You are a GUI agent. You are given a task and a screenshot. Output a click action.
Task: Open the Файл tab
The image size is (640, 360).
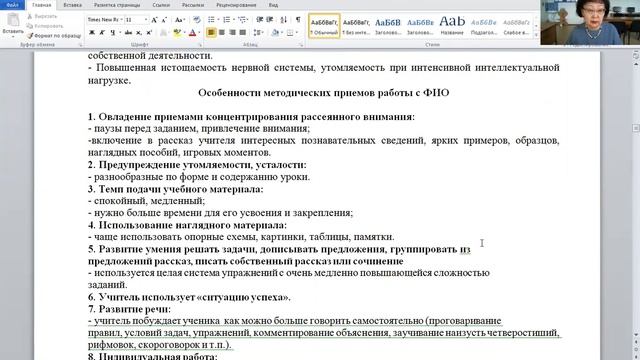pyautogui.click(x=12, y=5)
